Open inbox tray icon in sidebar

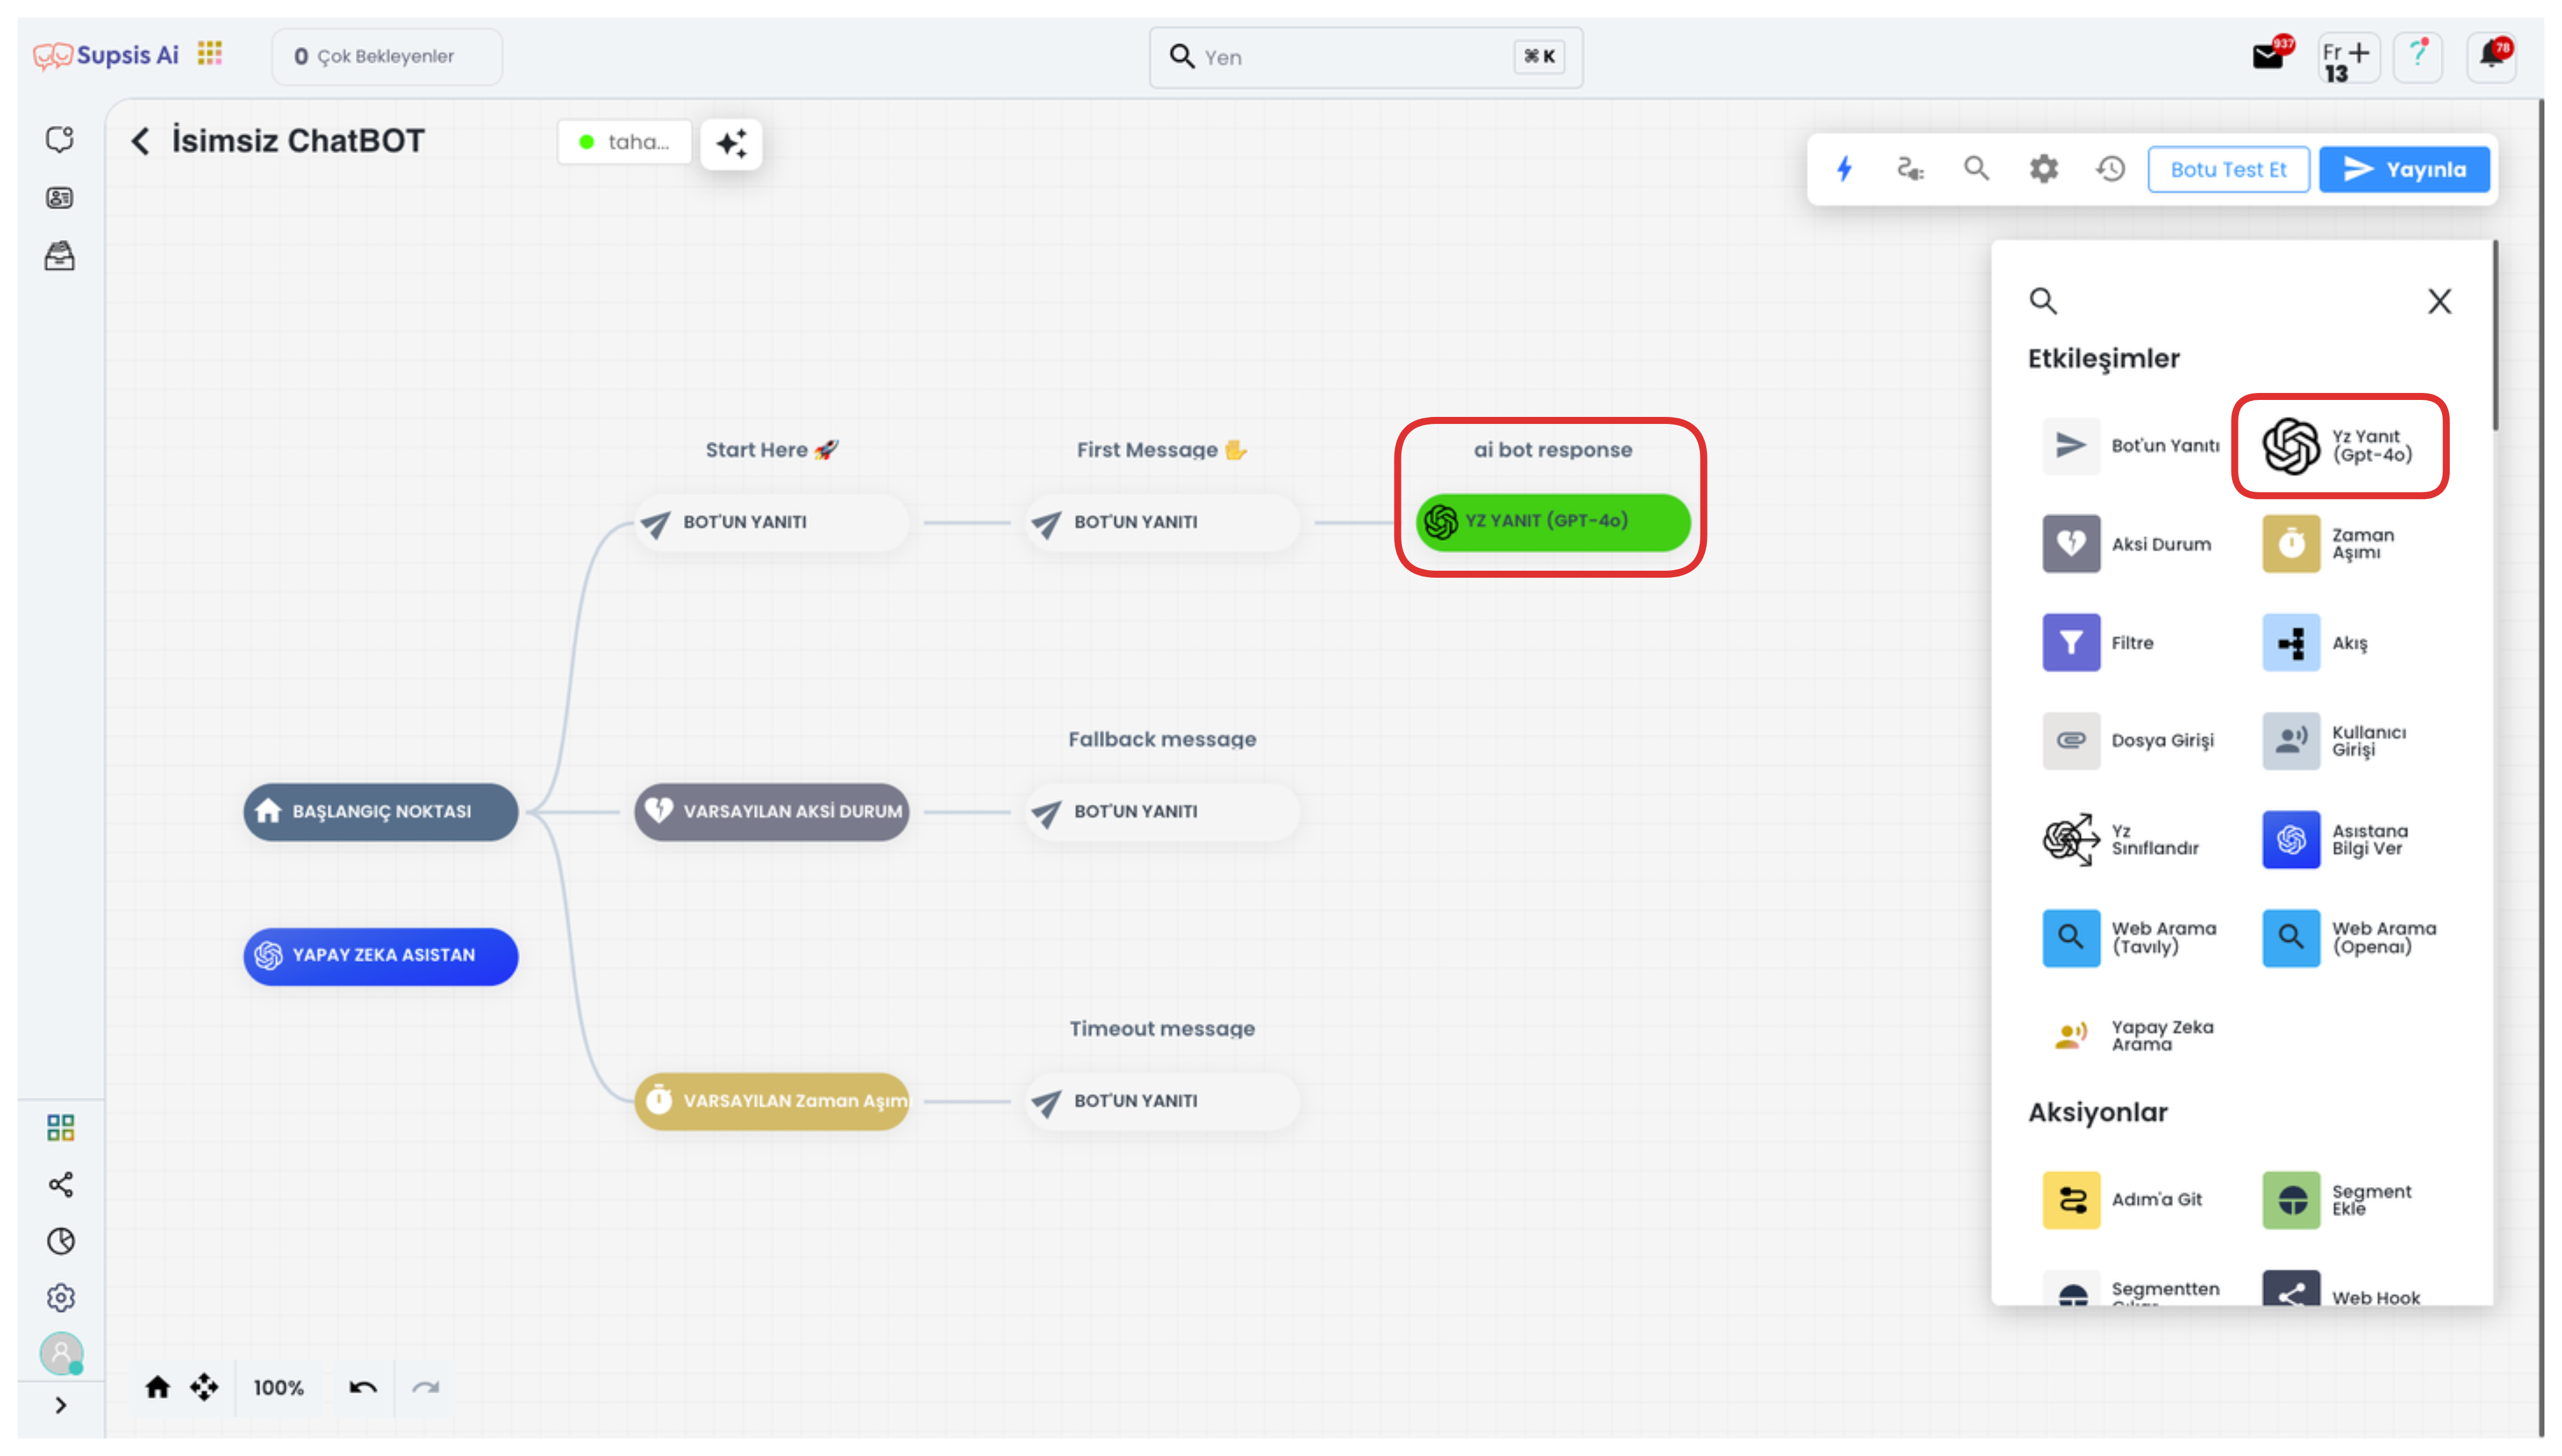coord(60,257)
